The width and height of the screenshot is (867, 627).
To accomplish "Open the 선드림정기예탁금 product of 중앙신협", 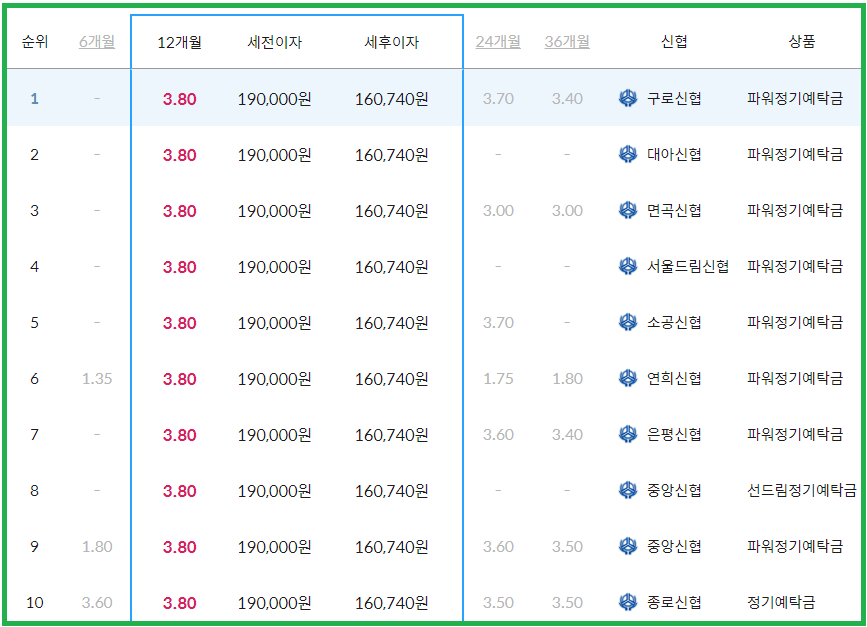I will point(800,491).
